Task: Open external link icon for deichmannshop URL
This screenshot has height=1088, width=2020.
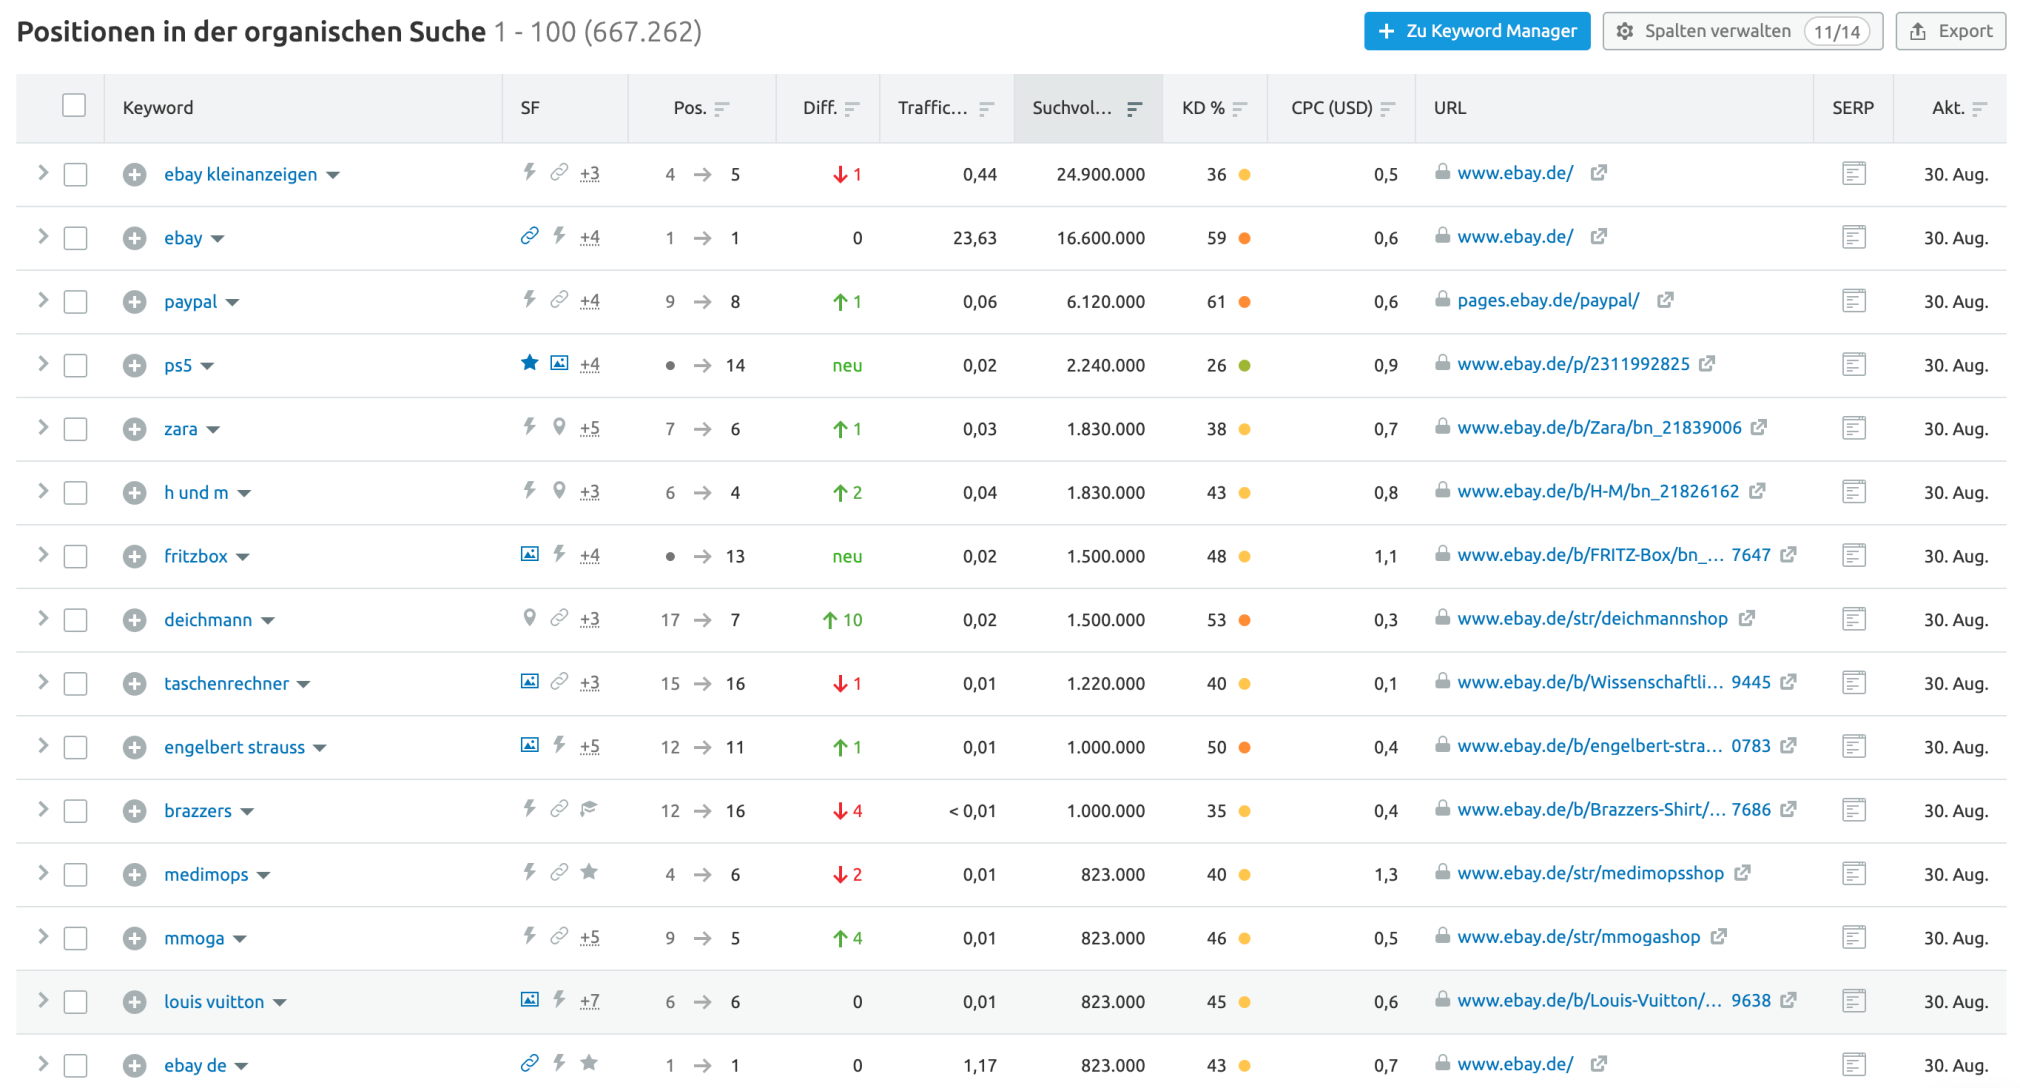Action: 1747,618
